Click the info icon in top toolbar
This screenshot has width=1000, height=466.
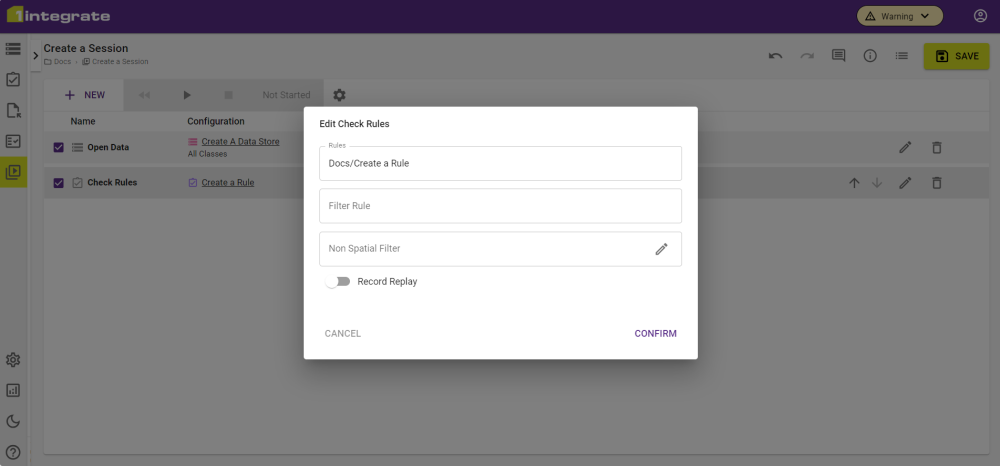click(x=870, y=56)
